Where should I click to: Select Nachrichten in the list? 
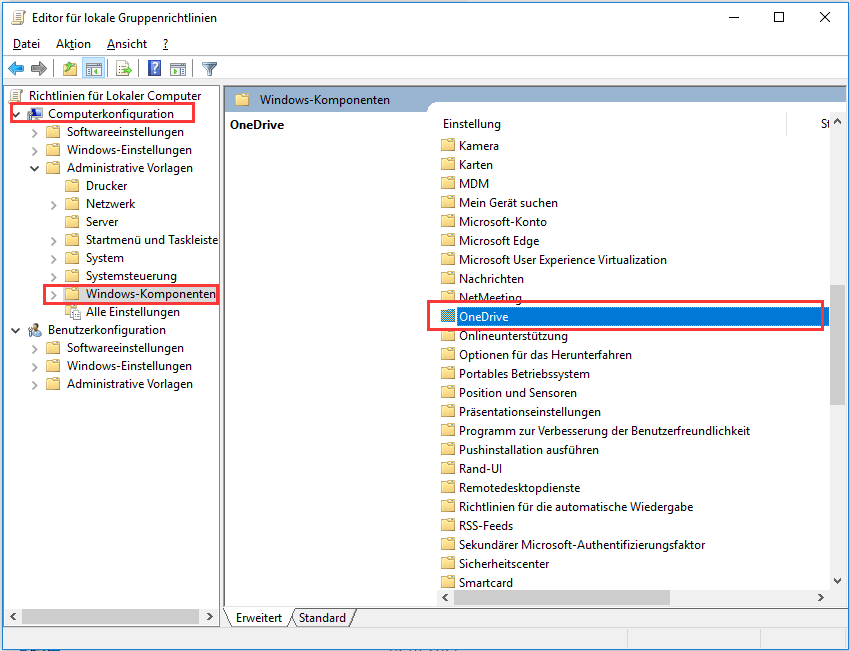pyautogui.click(x=491, y=278)
